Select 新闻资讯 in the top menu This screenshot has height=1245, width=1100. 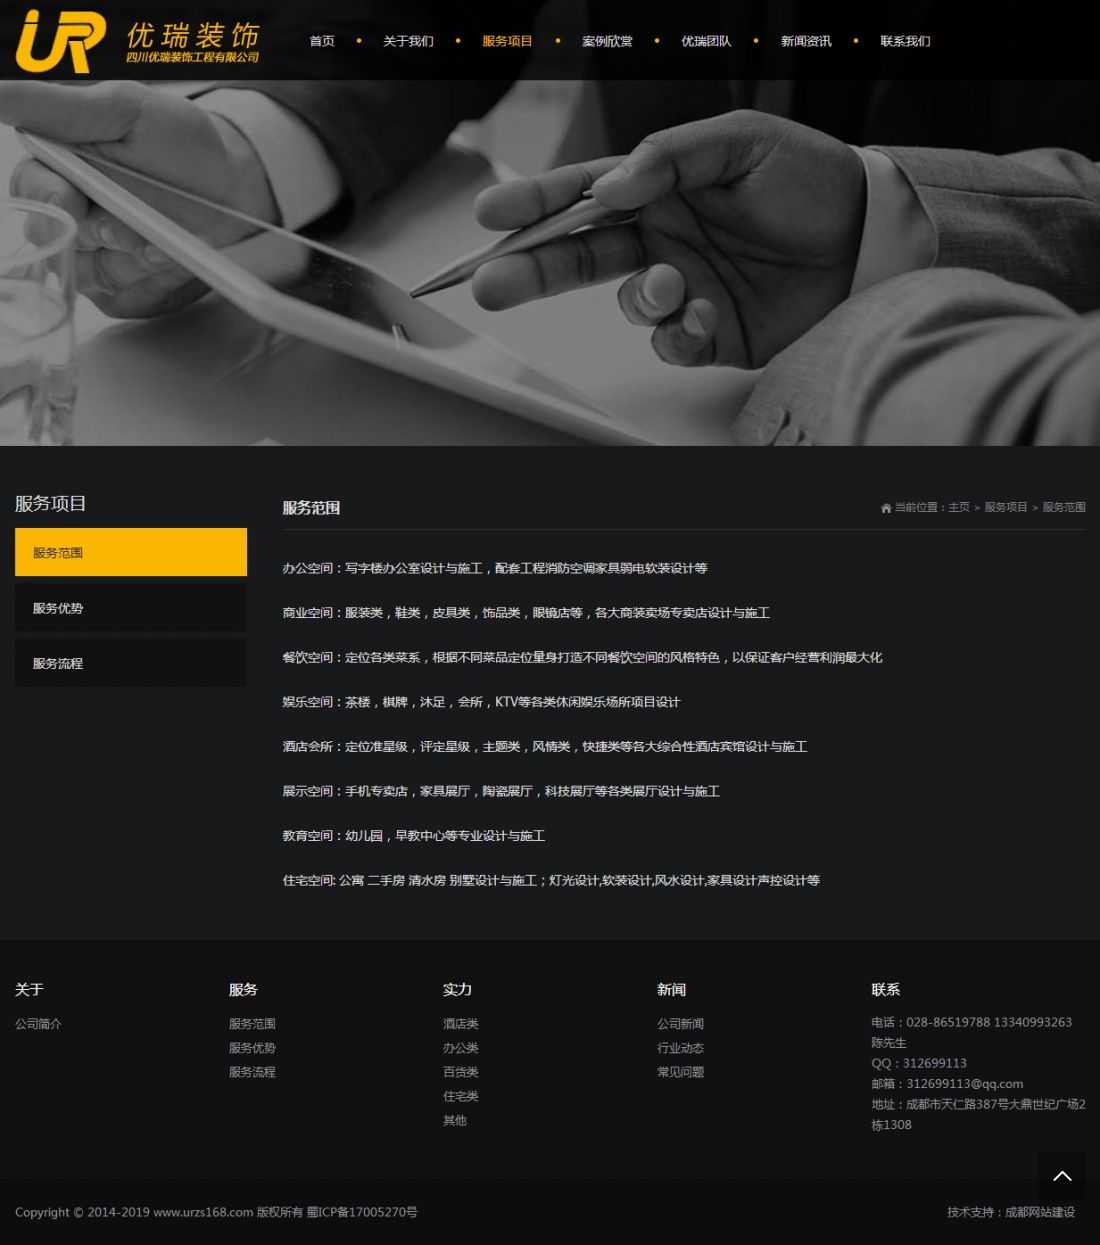tap(806, 41)
